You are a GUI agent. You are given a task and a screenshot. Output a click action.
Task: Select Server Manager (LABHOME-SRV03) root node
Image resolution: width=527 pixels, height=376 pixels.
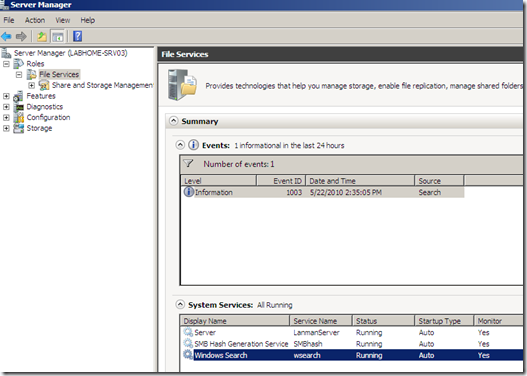[71, 53]
